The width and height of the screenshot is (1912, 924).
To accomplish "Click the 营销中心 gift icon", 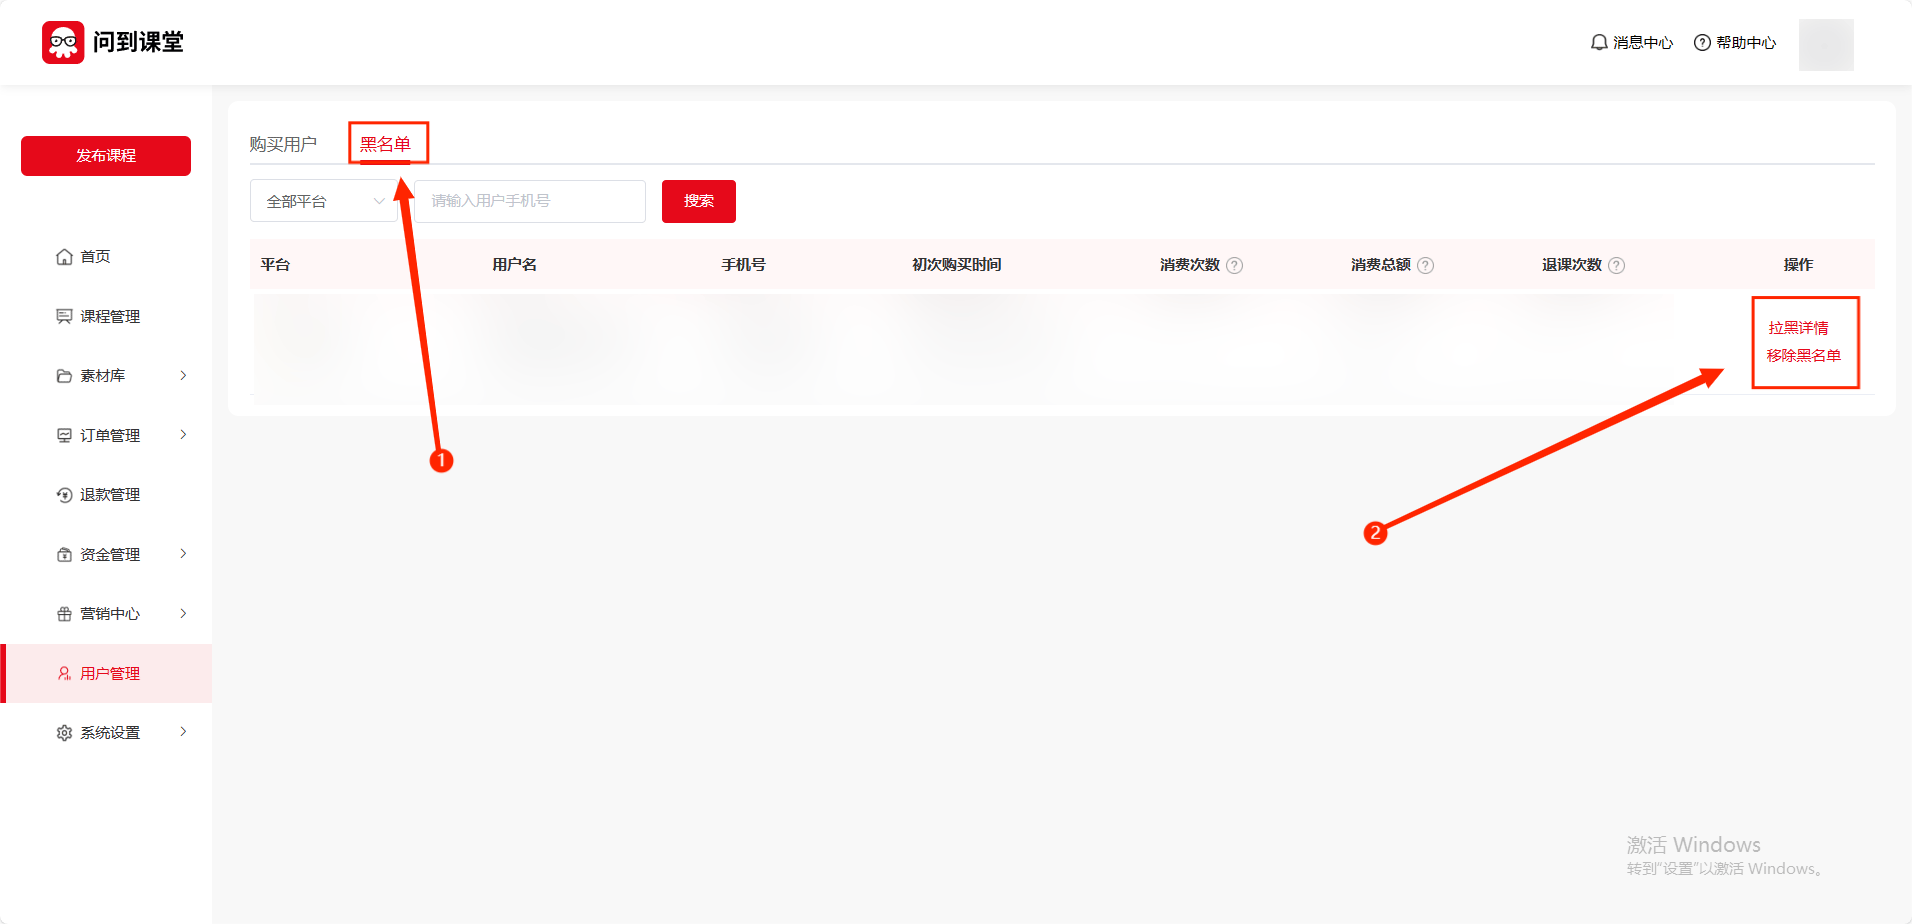I will (65, 614).
